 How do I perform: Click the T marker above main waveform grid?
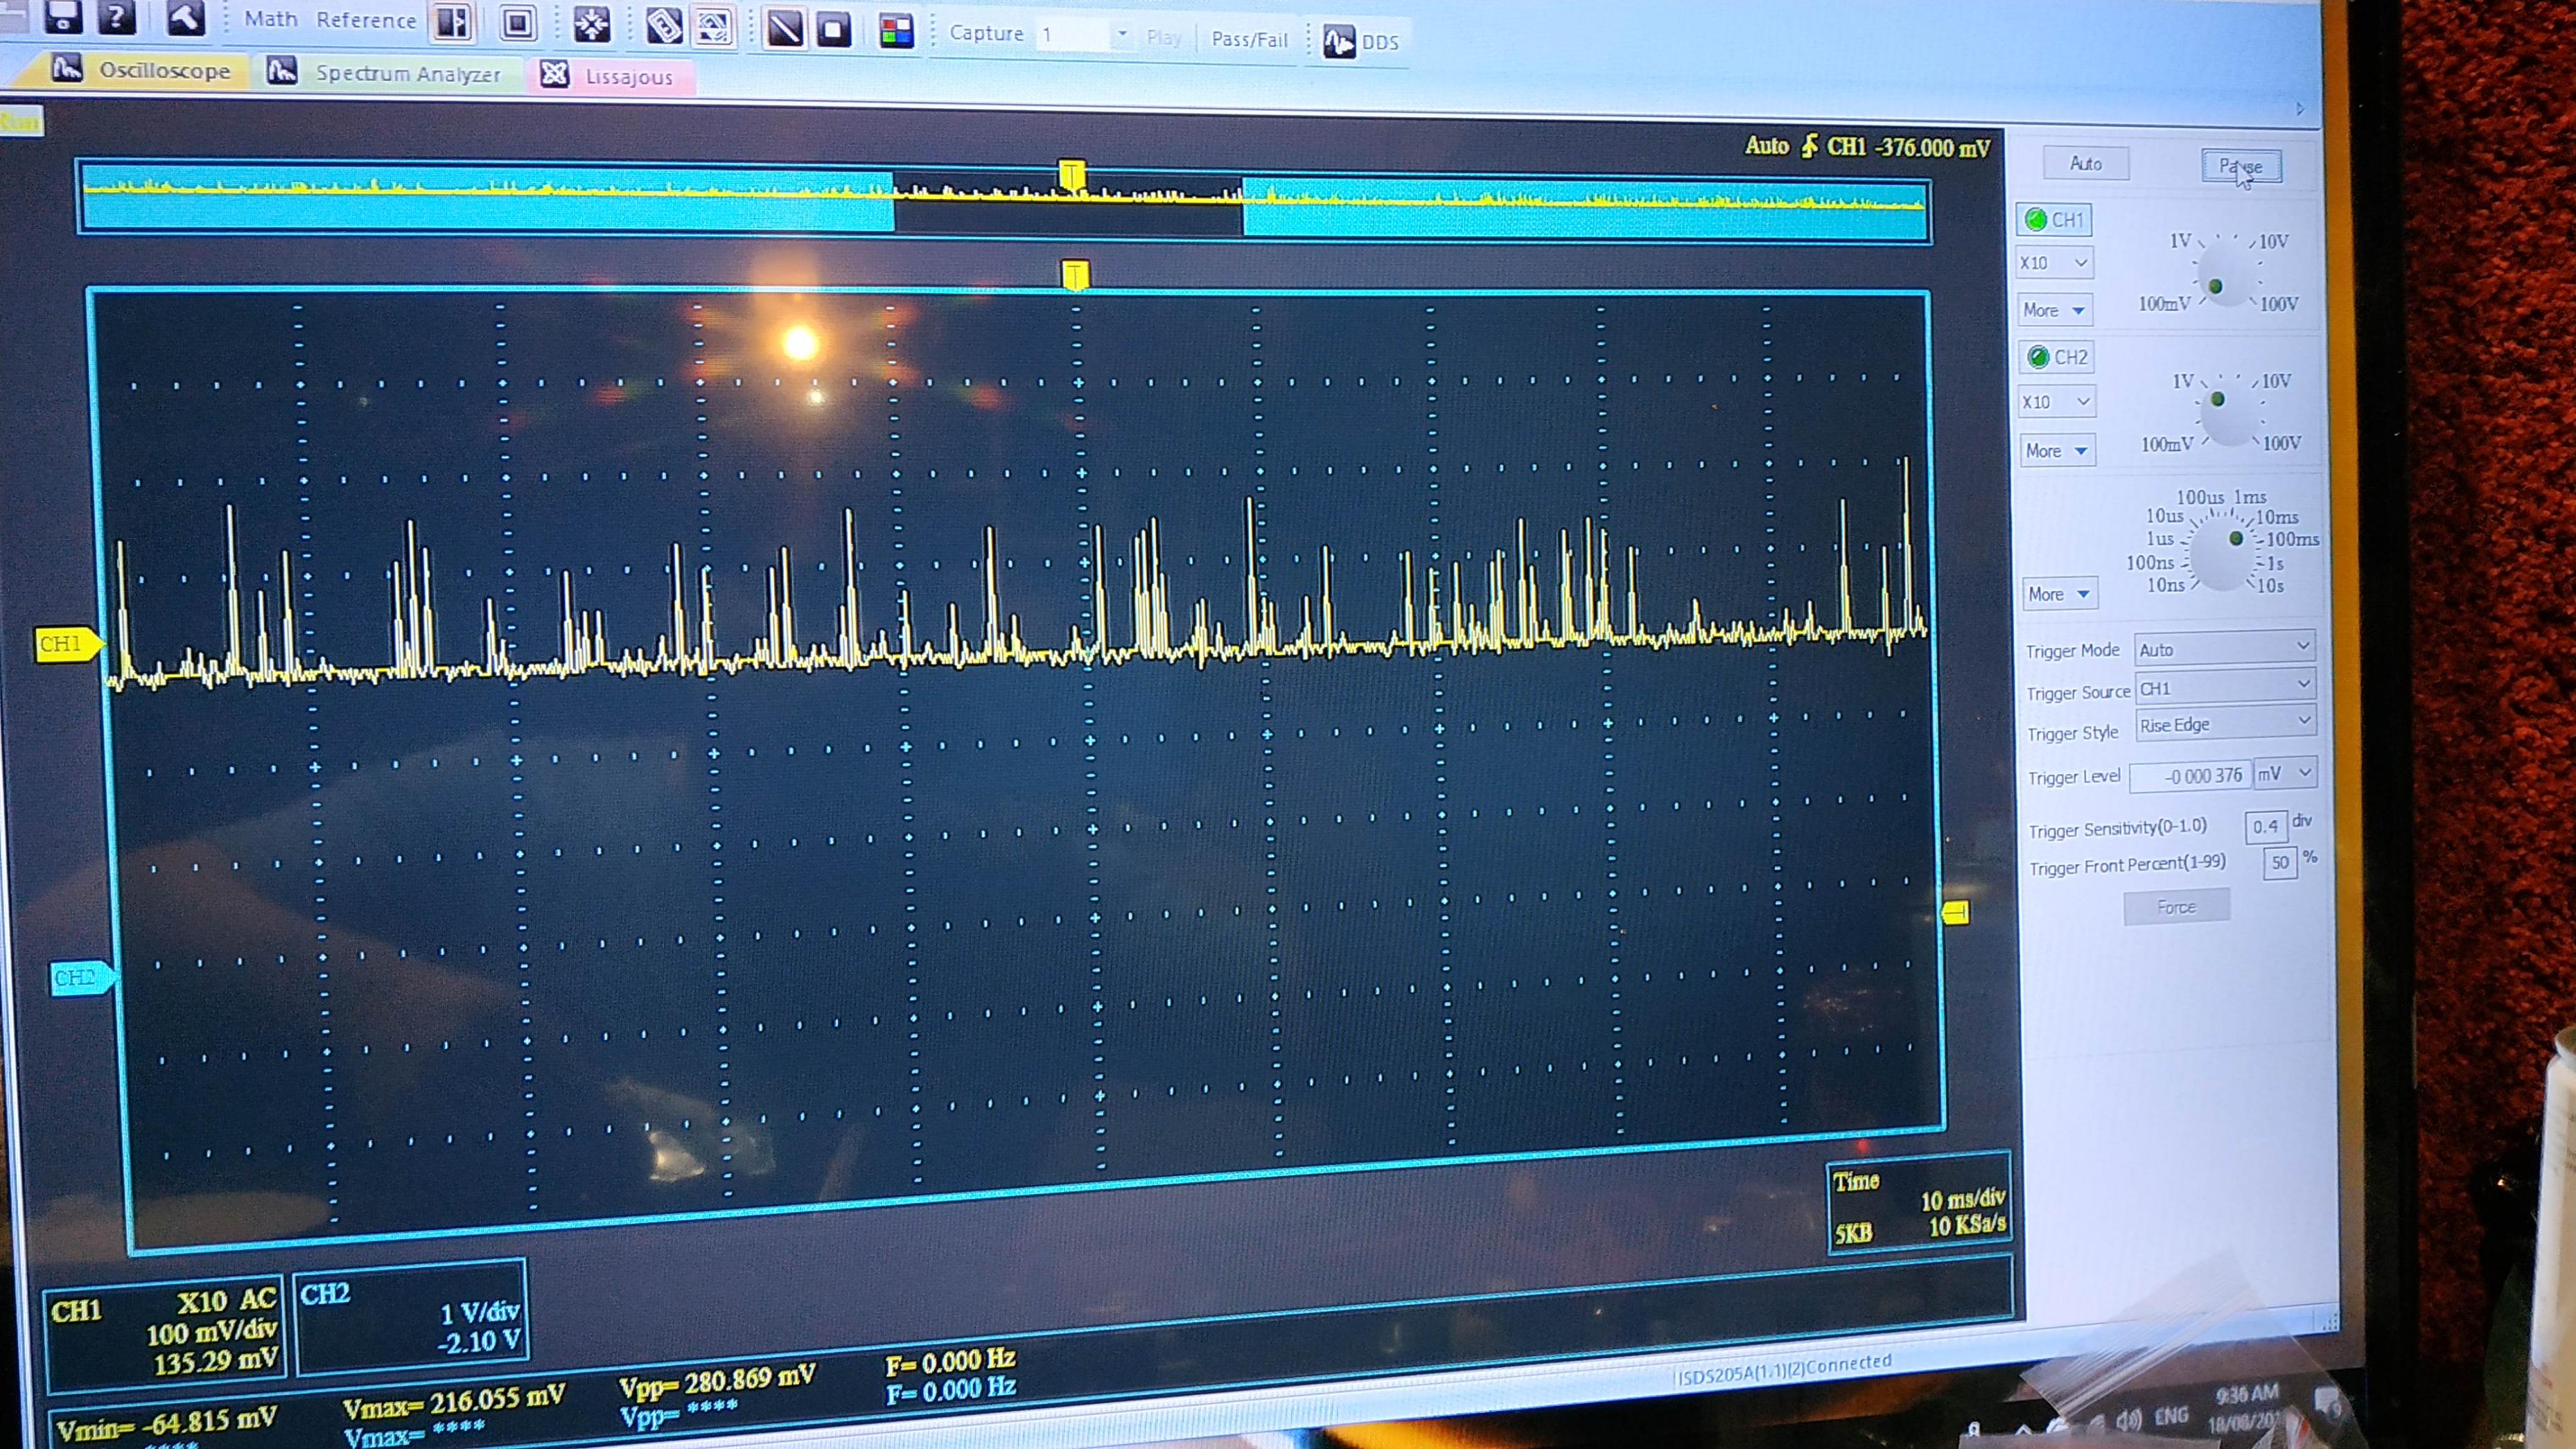1075,275
